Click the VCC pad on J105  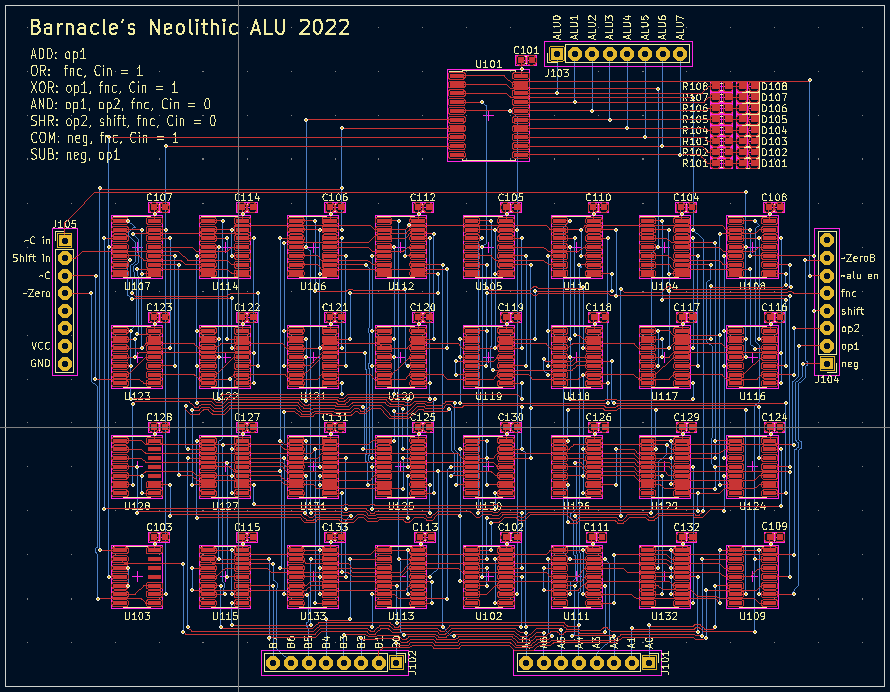pyautogui.click(x=65, y=345)
